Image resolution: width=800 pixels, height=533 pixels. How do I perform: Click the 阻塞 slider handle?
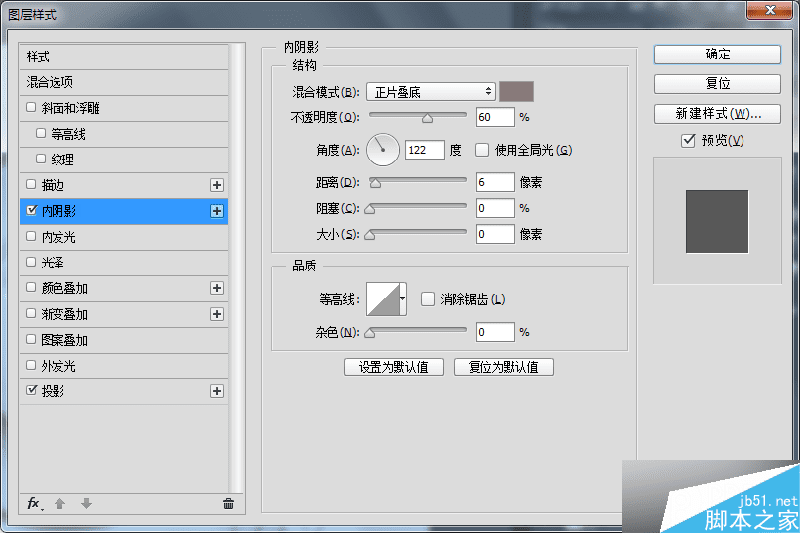point(370,209)
